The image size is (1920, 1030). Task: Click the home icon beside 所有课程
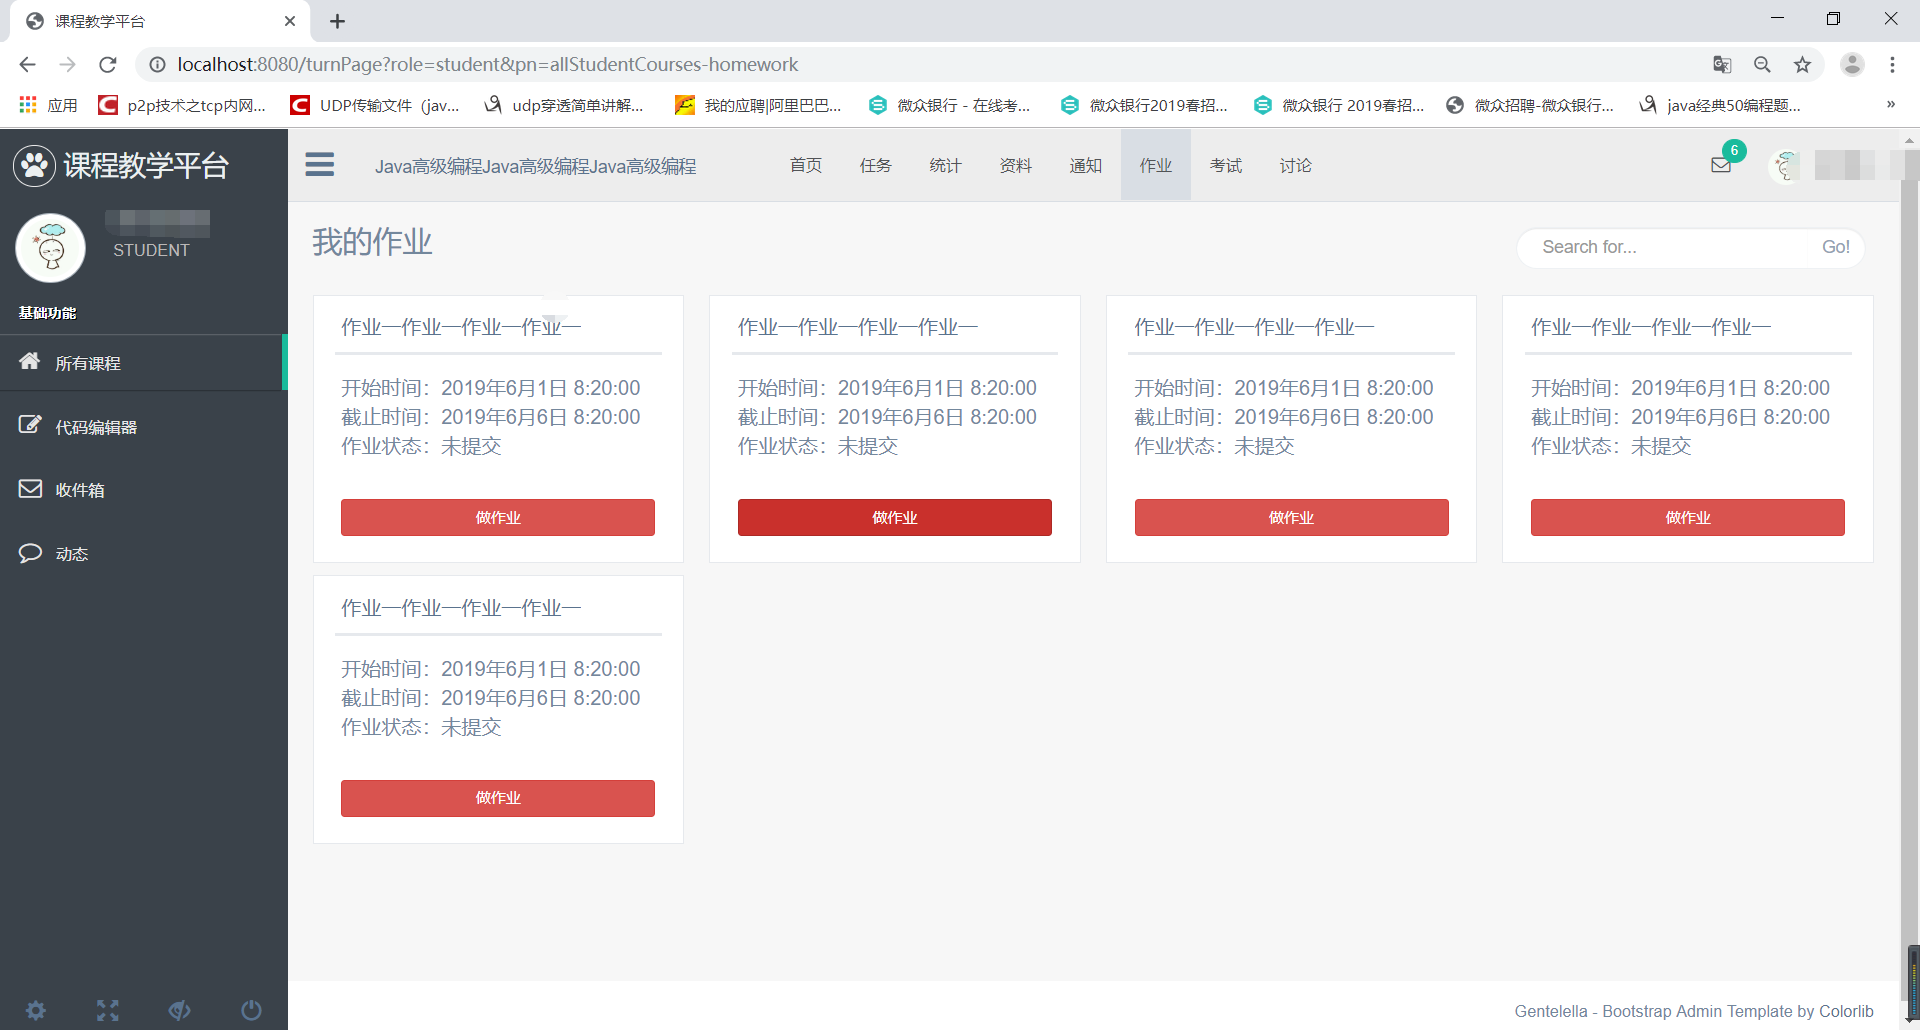click(30, 361)
